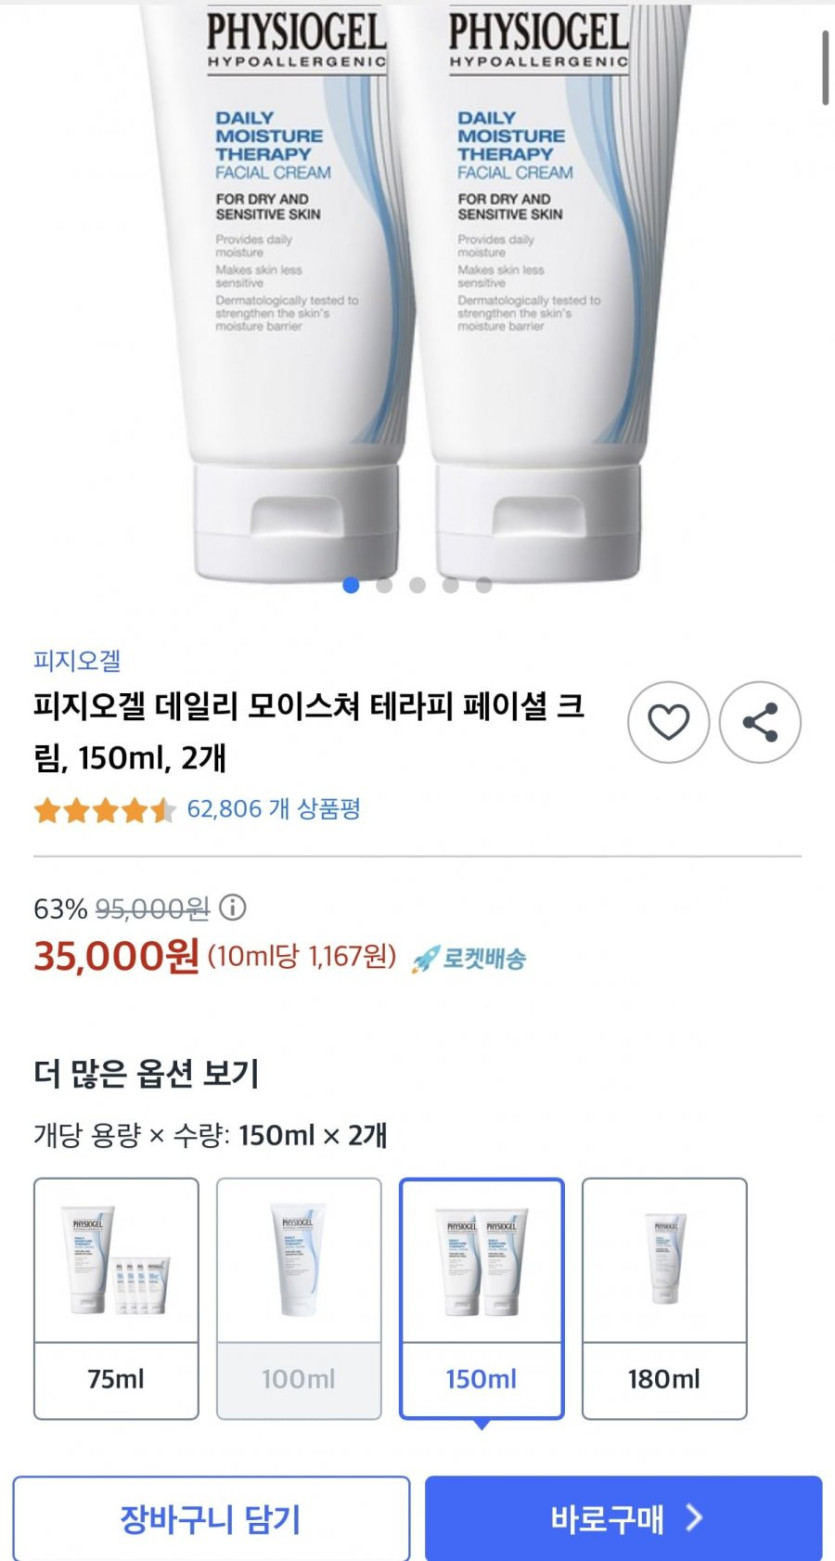This screenshot has height=1561, width=835.
Task: Go to the fifth image dot
Action: click(x=484, y=585)
